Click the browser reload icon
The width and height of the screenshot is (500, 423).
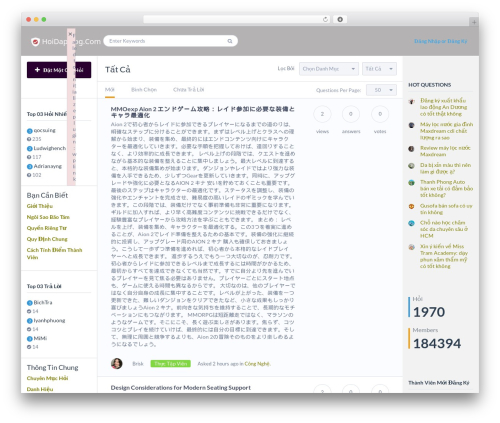[x=325, y=19]
